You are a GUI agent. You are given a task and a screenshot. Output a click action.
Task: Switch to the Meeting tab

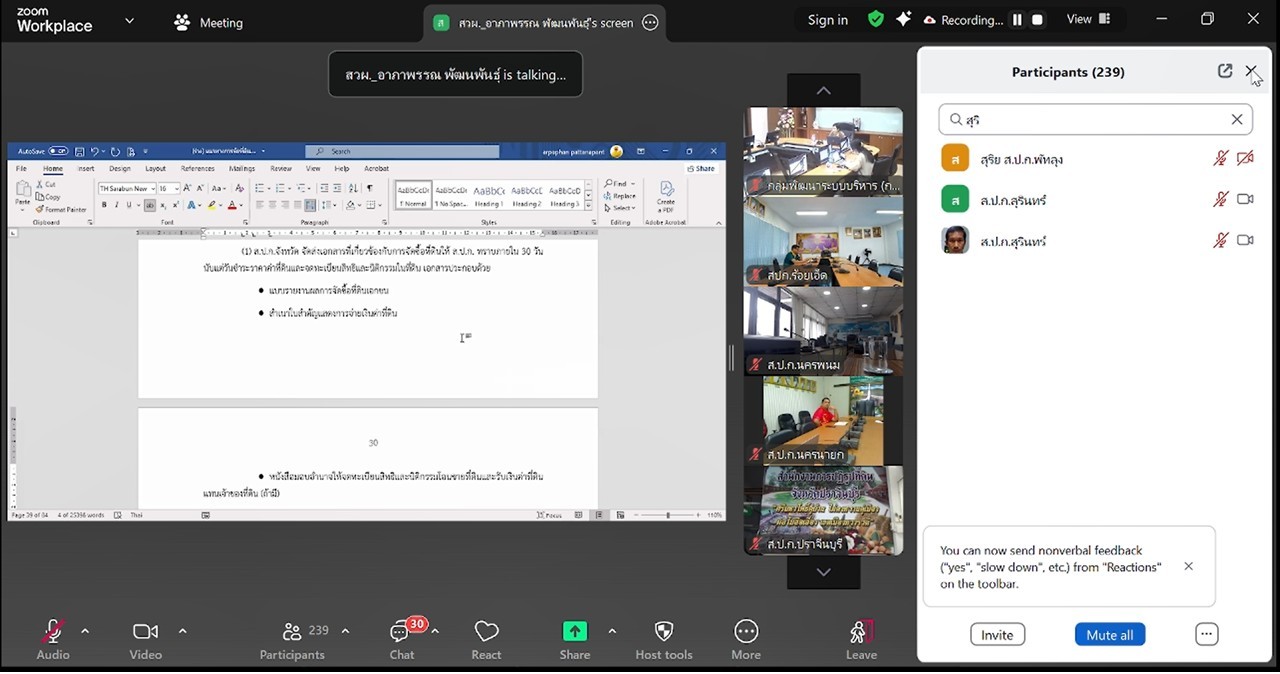pos(208,22)
